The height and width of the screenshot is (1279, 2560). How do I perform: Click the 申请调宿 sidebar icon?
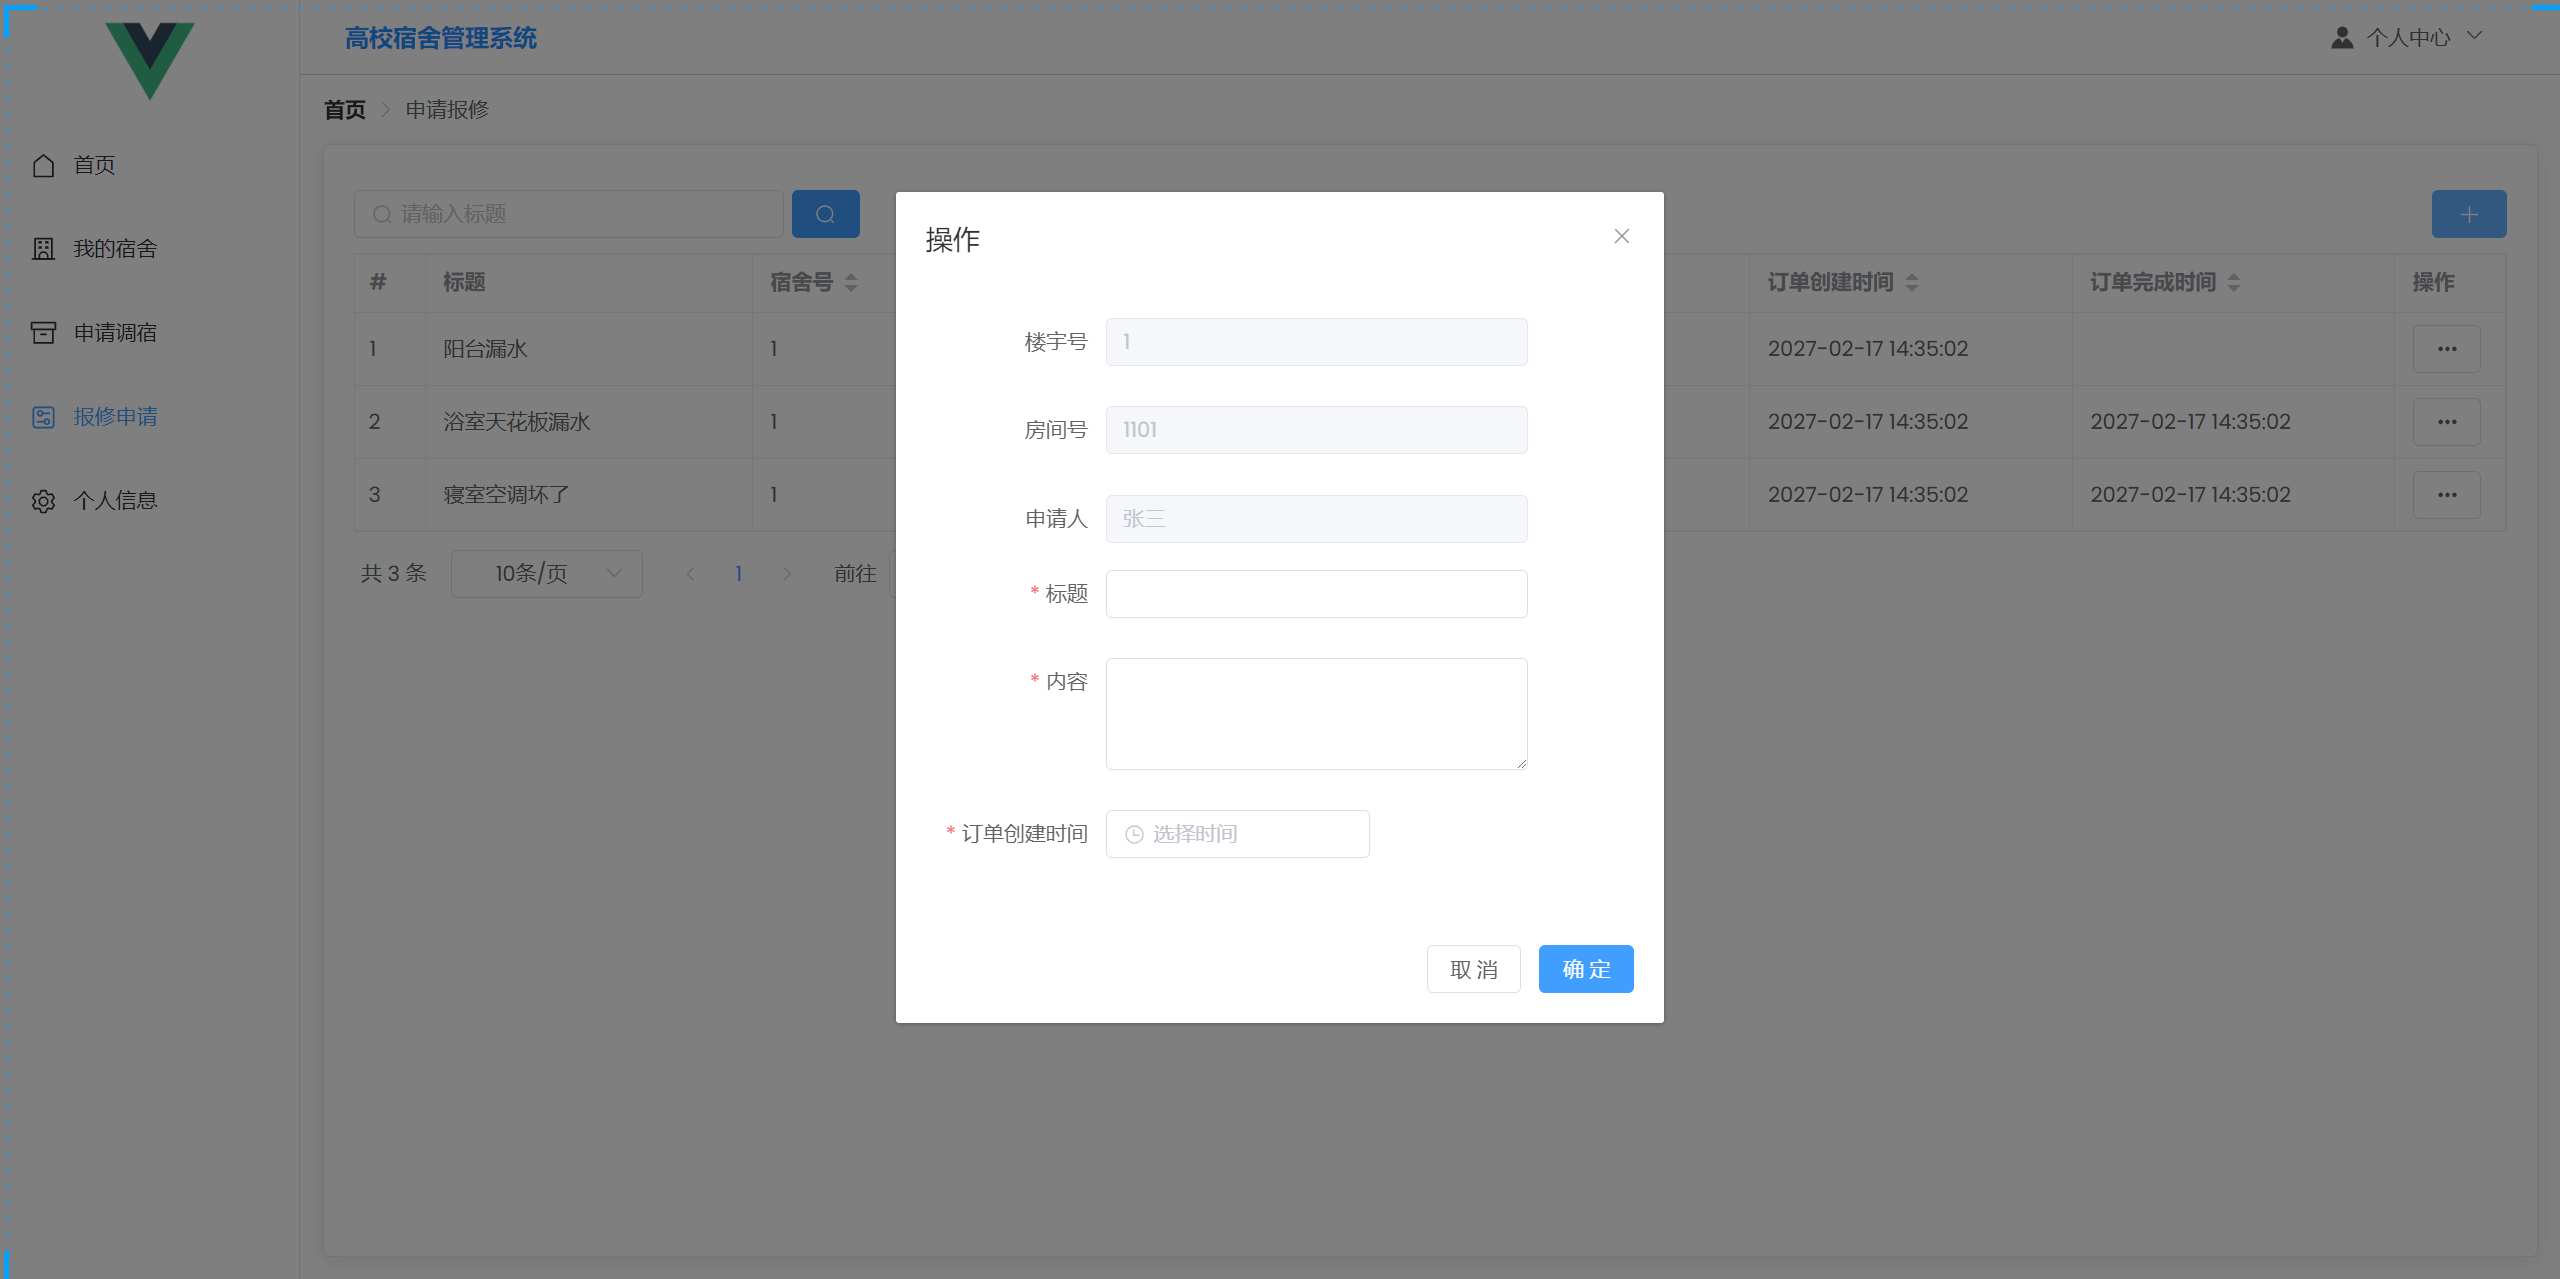(x=43, y=331)
